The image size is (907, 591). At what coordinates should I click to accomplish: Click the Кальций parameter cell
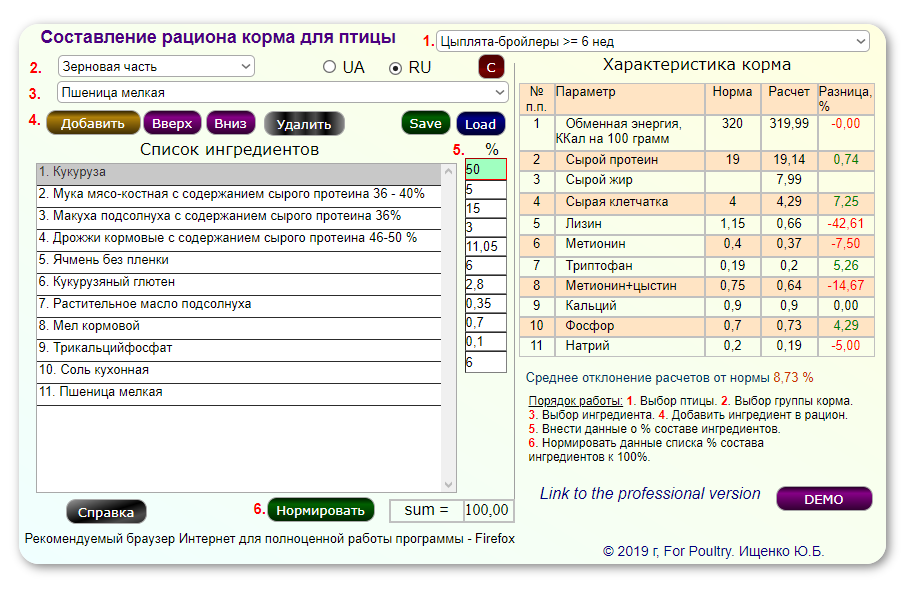[629, 306]
